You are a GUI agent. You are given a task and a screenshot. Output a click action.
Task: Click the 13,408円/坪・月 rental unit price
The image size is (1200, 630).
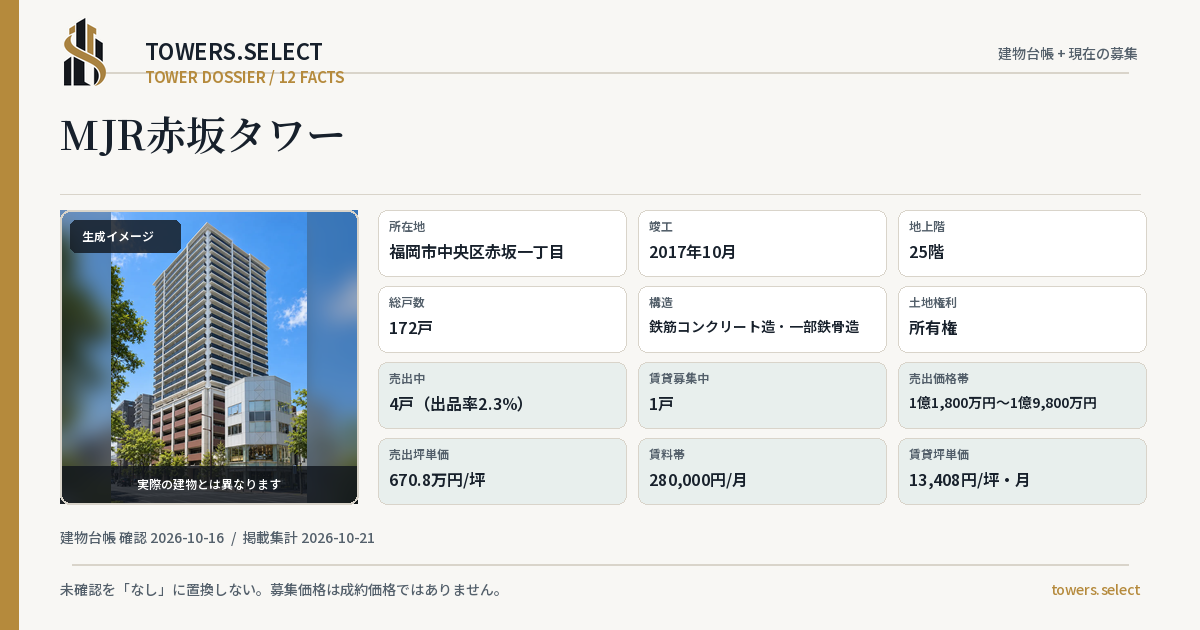point(969,480)
